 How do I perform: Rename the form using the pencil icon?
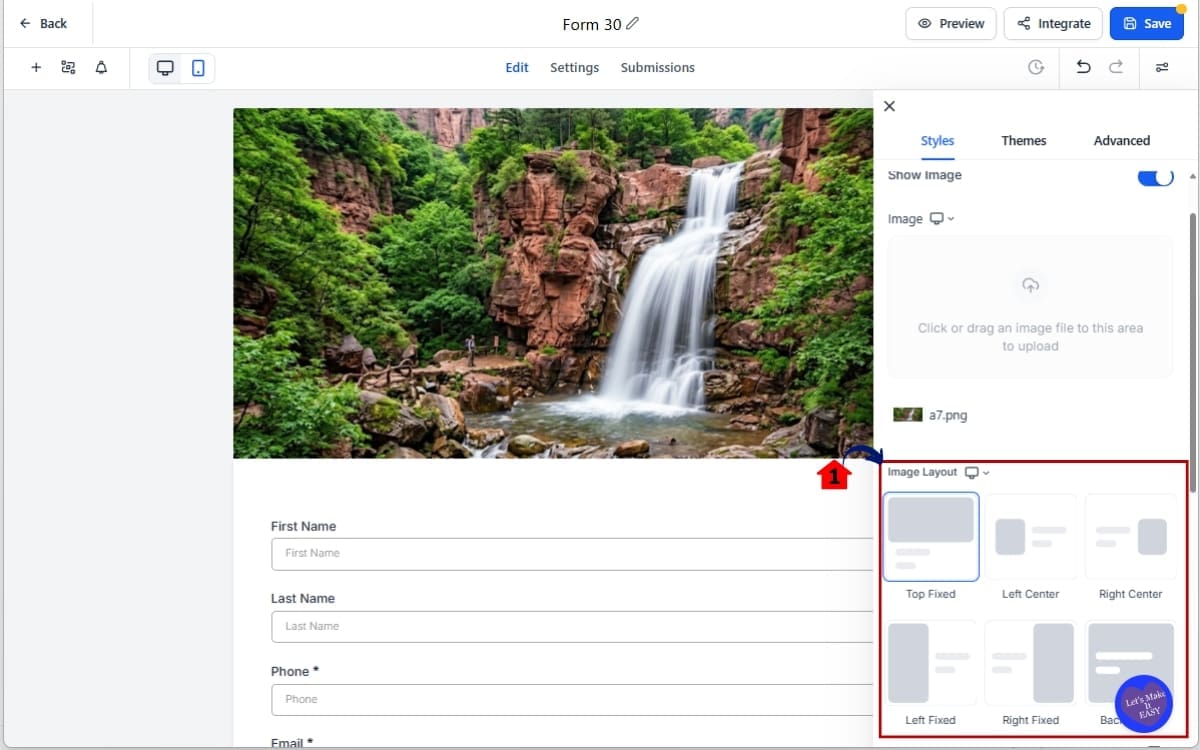pyautogui.click(x=632, y=23)
